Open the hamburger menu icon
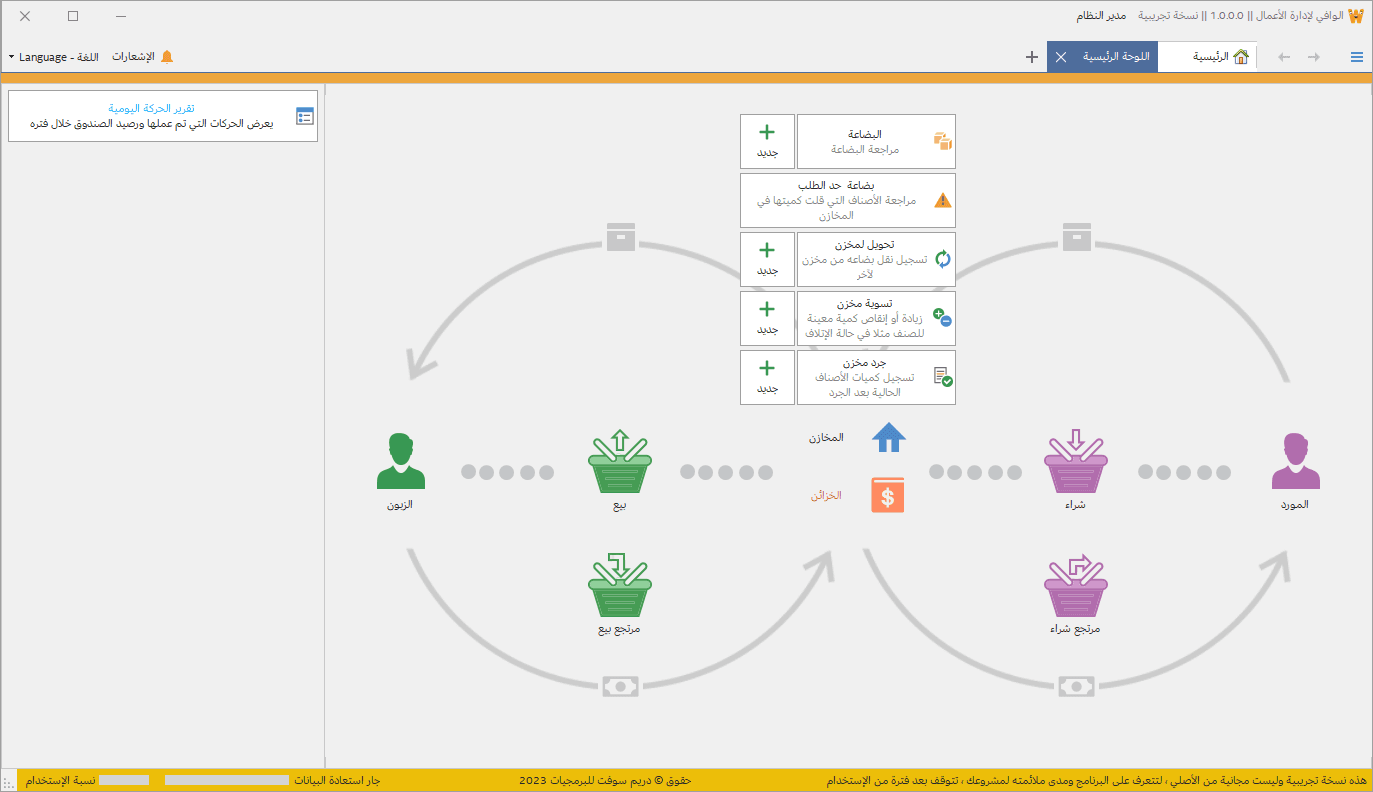This screenshot has width=1373, height=792. pos(1357,57)
